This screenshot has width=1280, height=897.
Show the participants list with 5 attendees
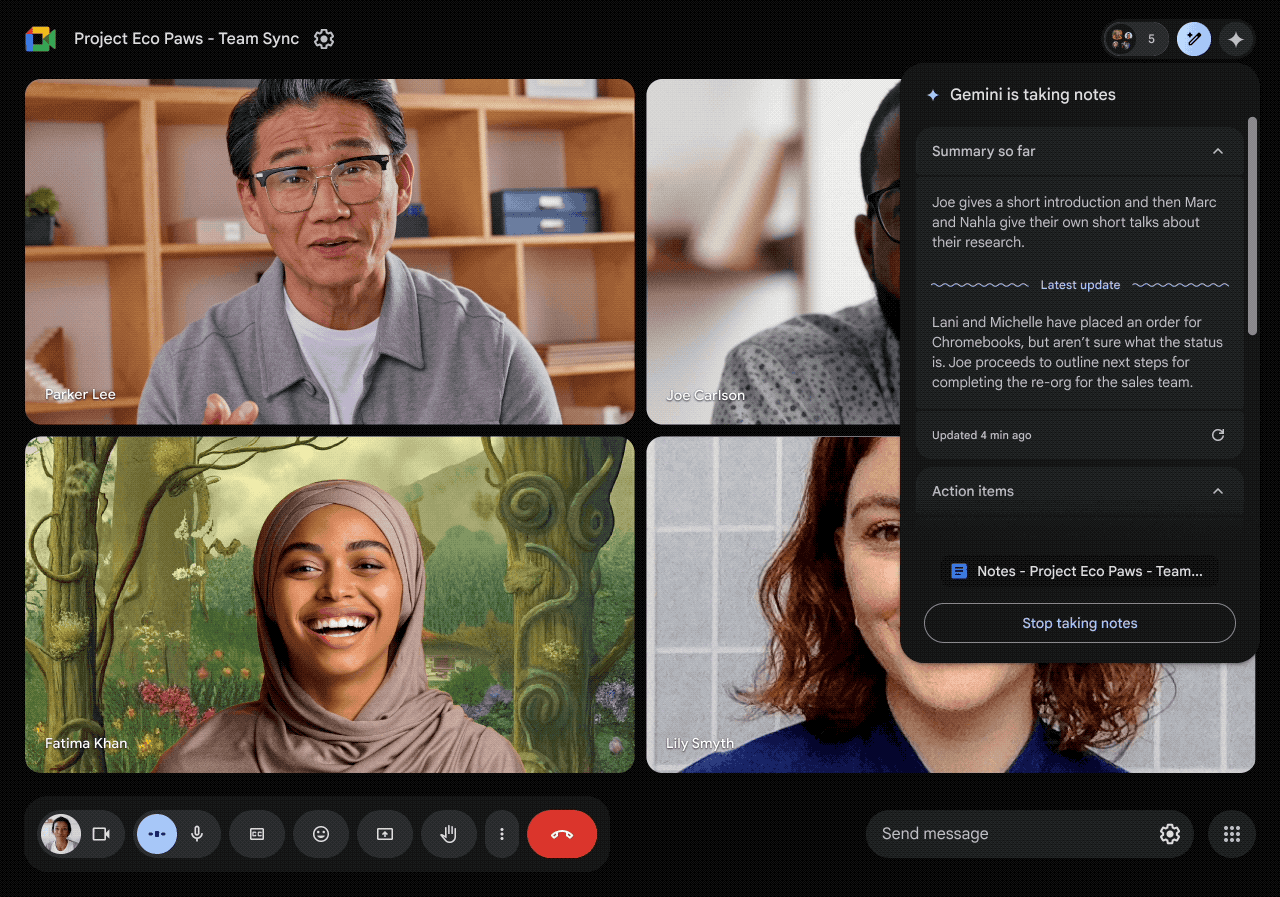click(1135, 39)
